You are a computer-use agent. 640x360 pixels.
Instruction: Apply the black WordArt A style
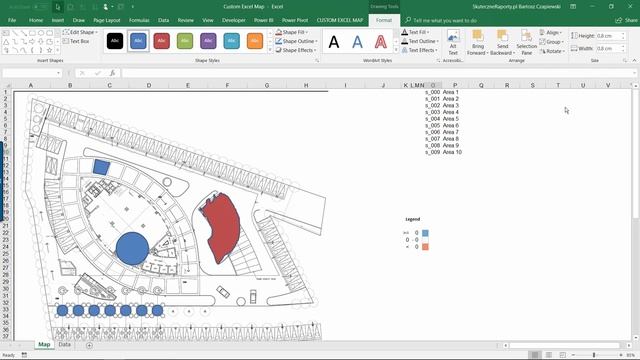tap(334, 42)
